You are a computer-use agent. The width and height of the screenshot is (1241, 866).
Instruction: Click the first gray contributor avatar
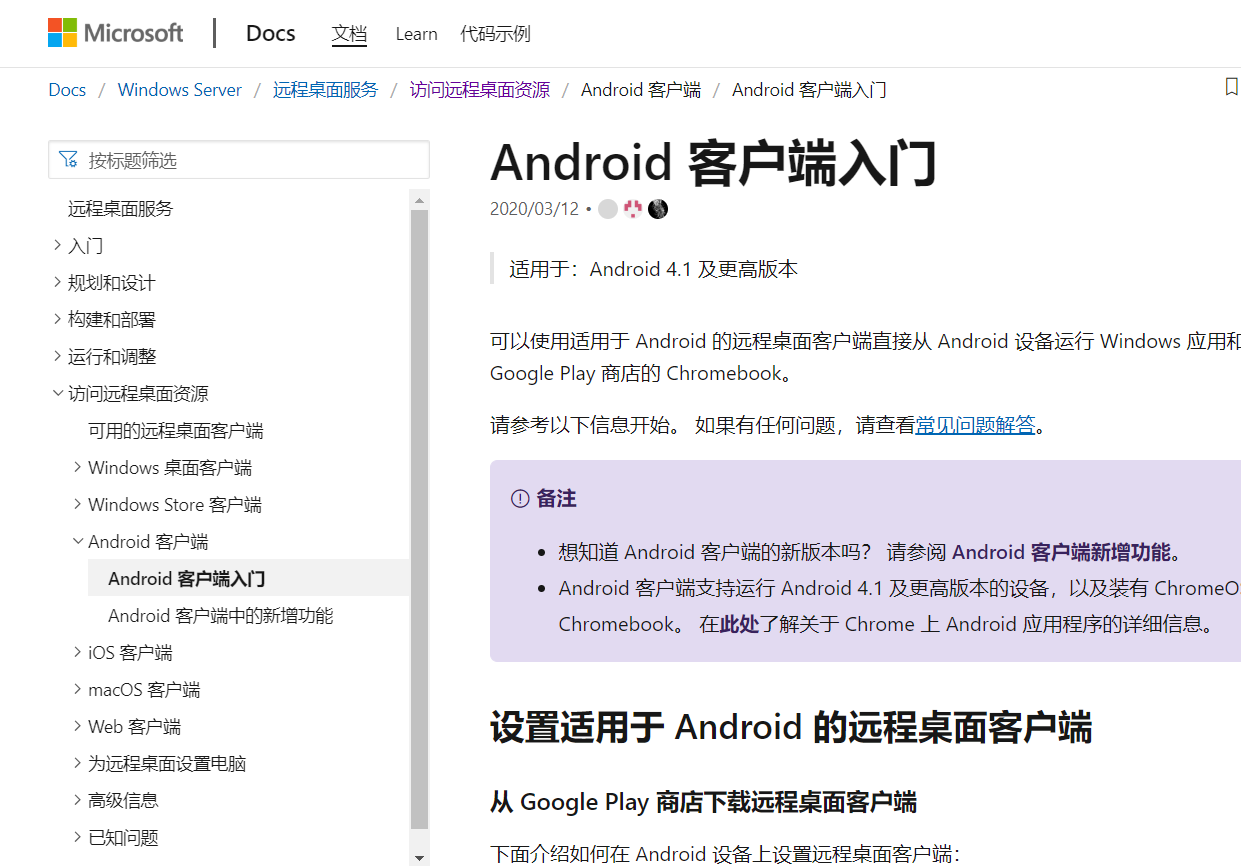608,209
